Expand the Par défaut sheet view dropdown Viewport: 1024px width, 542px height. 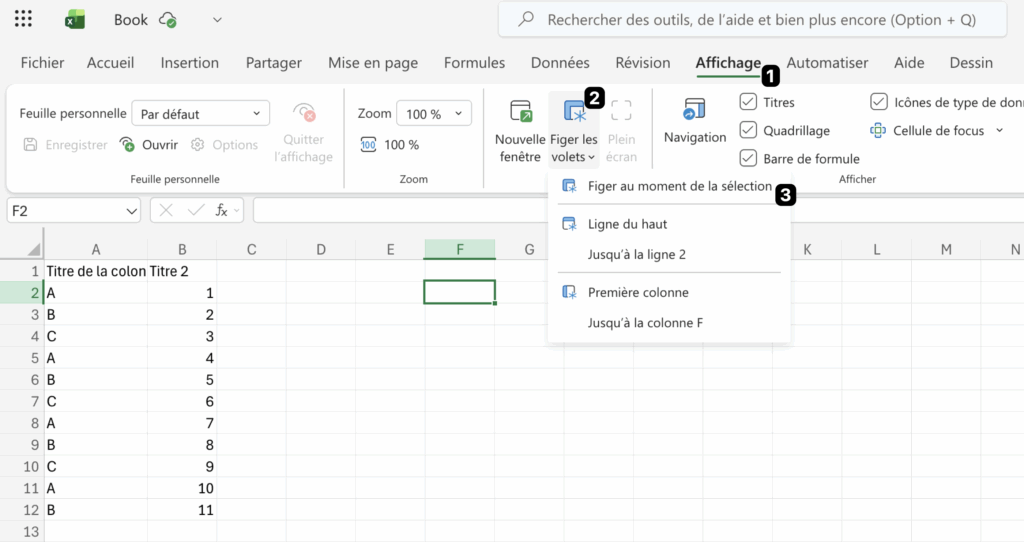[x=256, y=114]
